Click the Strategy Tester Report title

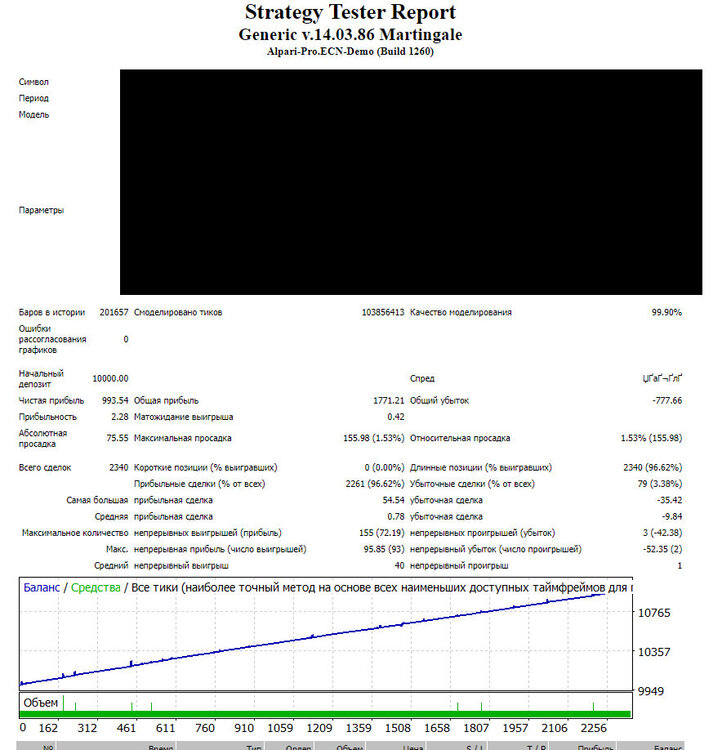[350, 12]
